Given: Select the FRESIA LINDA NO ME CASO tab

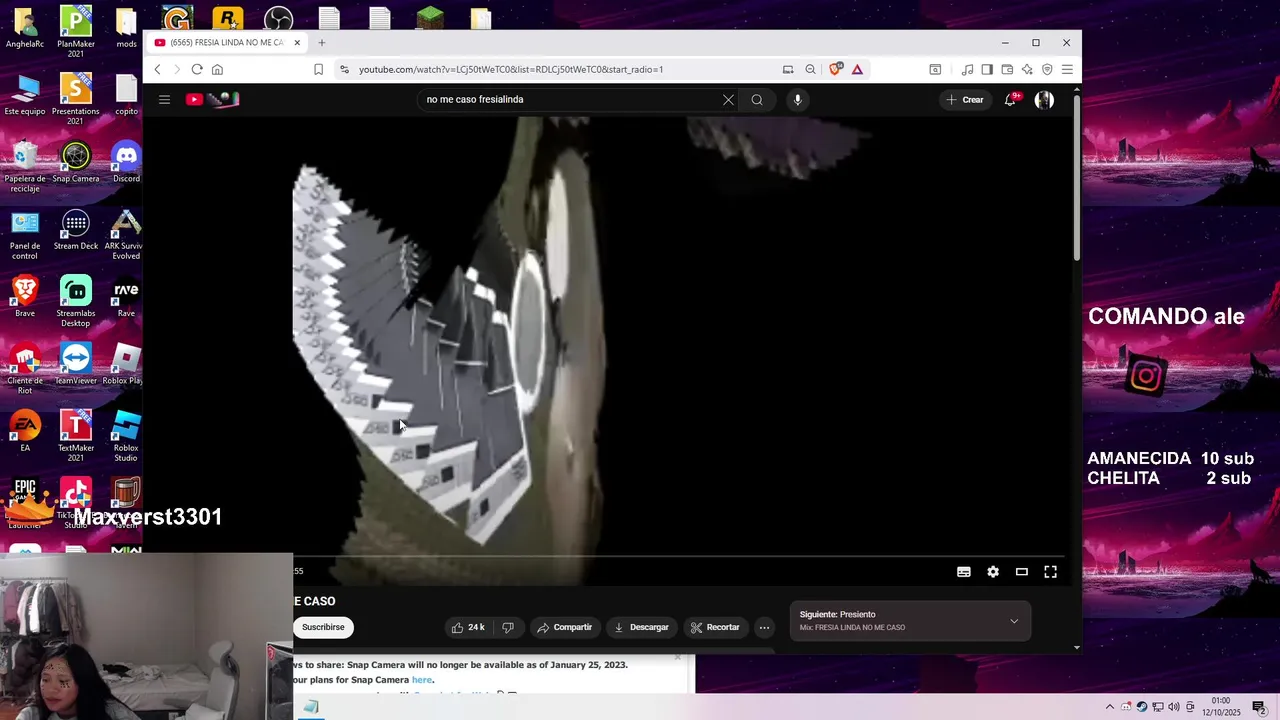Looking at the screenshot, I should pos(228,43).
